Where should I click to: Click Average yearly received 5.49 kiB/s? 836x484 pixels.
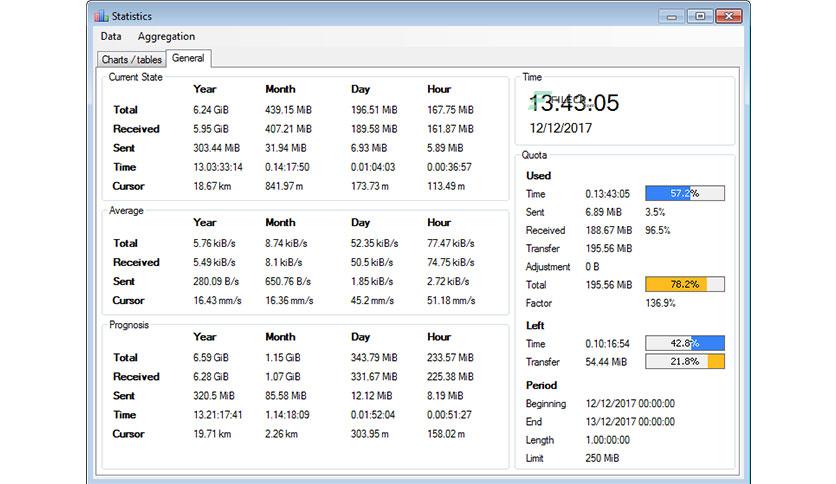pos(214,262)
